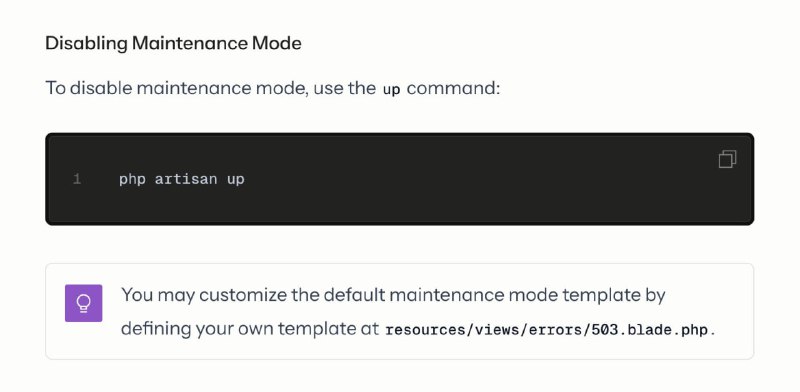800x392 pixels.
Task: Click the word 'command:' in the paragraph
Action: 454,88
